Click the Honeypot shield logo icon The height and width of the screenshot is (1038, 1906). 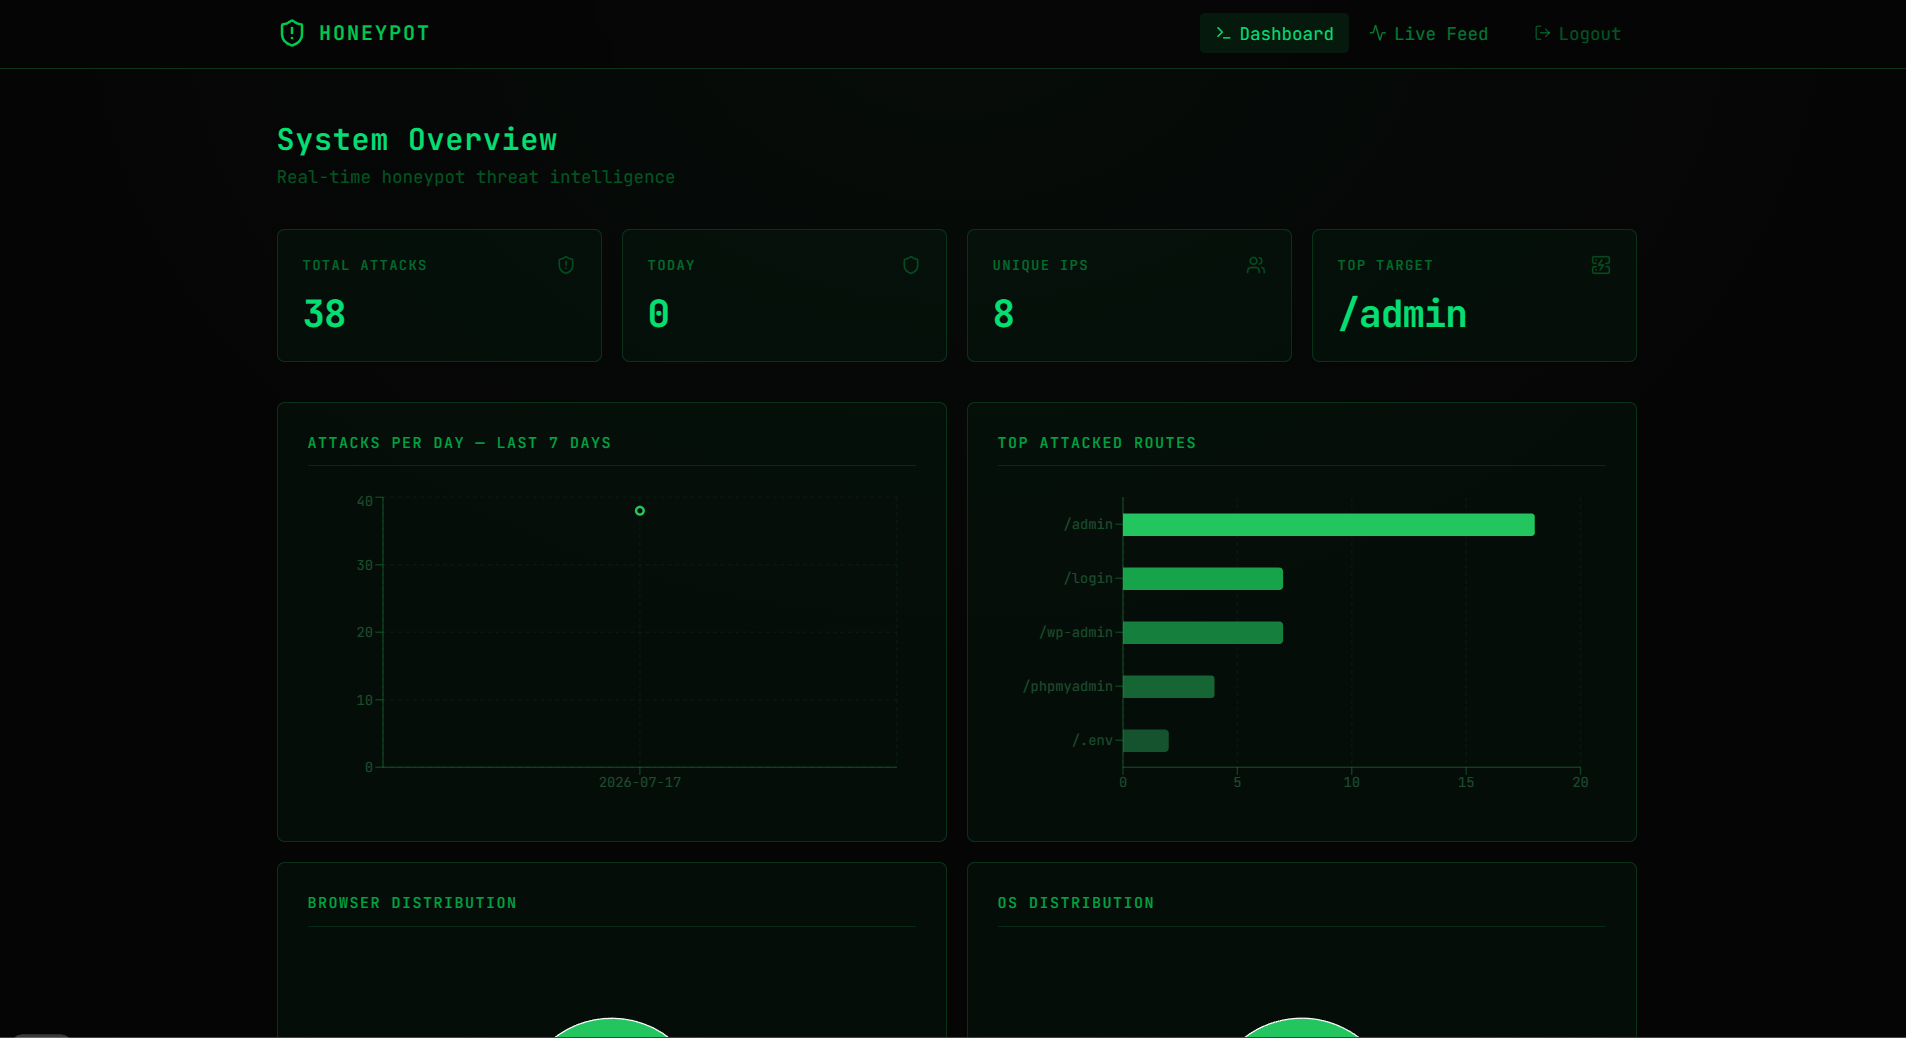pos(291,33)
